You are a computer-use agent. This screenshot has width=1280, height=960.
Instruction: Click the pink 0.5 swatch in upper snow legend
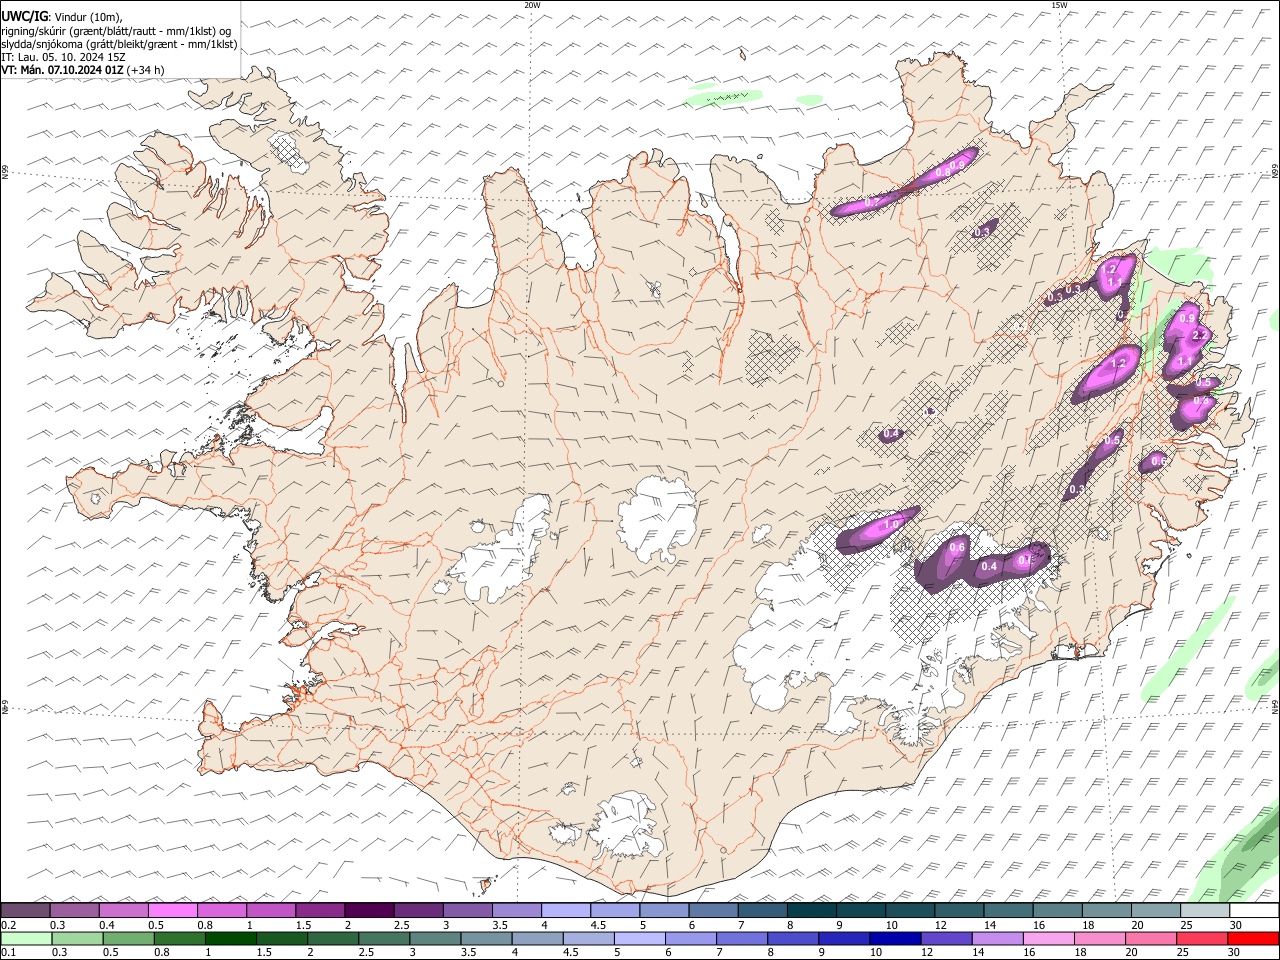coord(173,911)
